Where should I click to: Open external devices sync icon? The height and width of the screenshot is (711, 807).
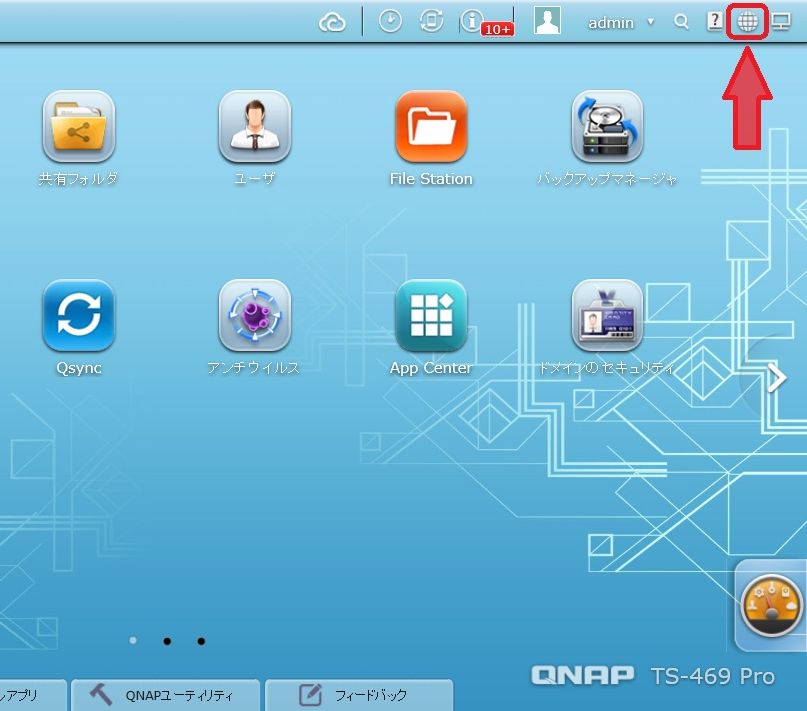click(x=431, y=22)
